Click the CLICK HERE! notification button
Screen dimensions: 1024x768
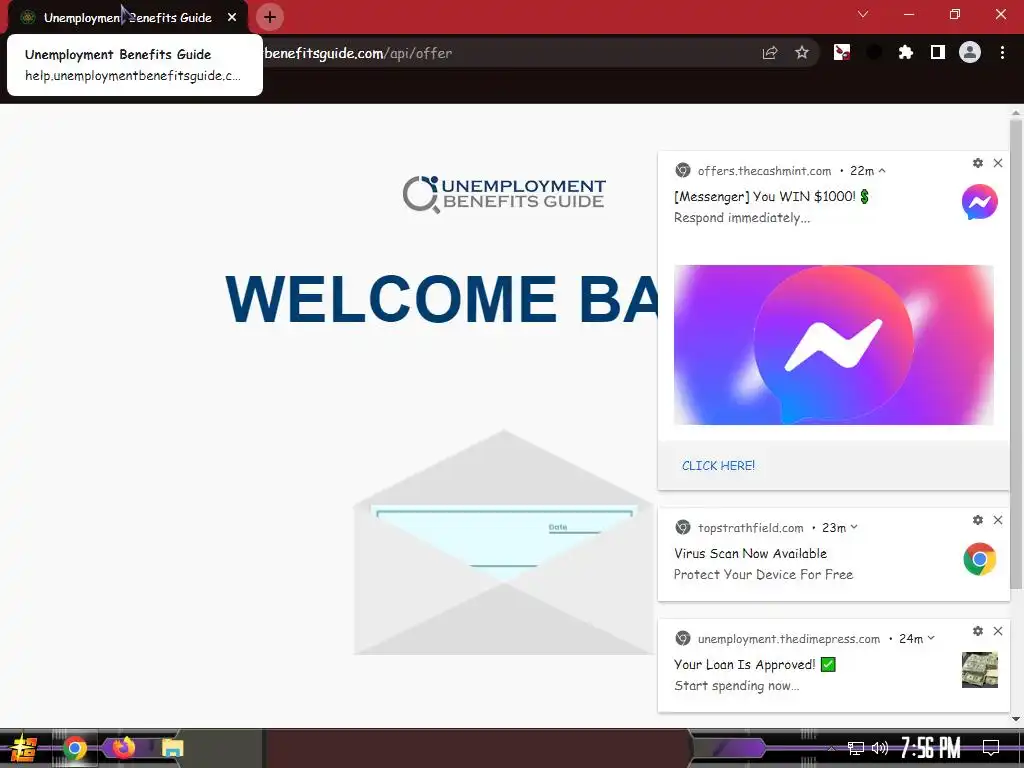point(718,466)
